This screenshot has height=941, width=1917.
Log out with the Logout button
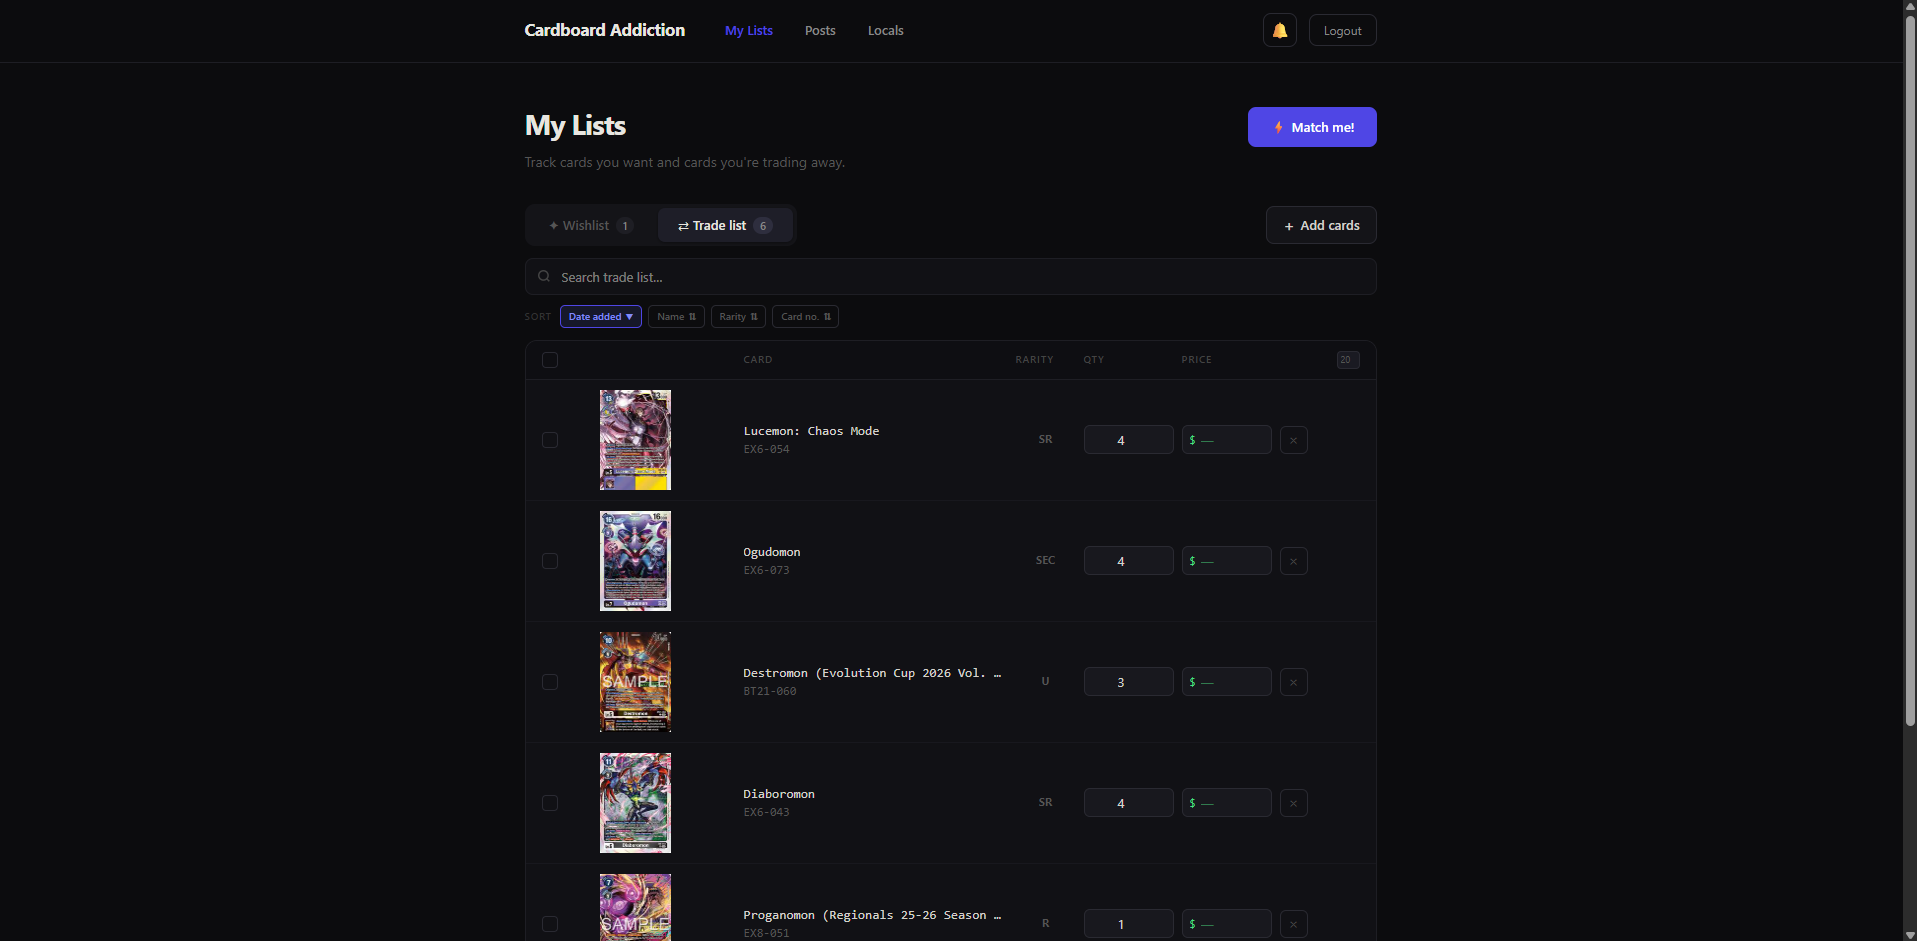click(x=1342, y=30)
